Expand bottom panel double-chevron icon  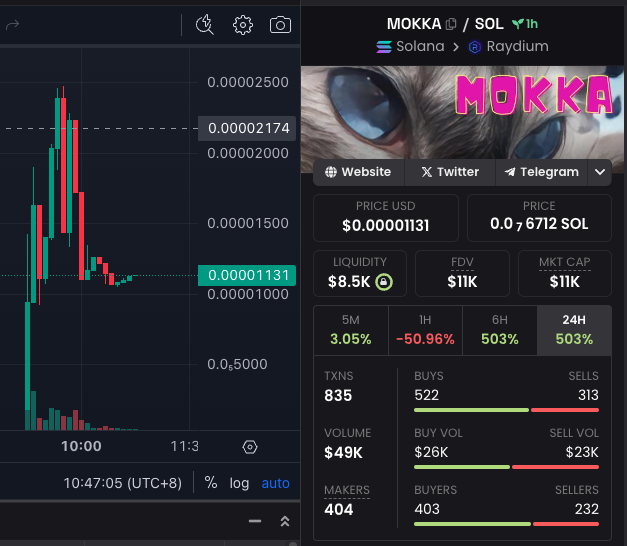[x=285, y=521]
